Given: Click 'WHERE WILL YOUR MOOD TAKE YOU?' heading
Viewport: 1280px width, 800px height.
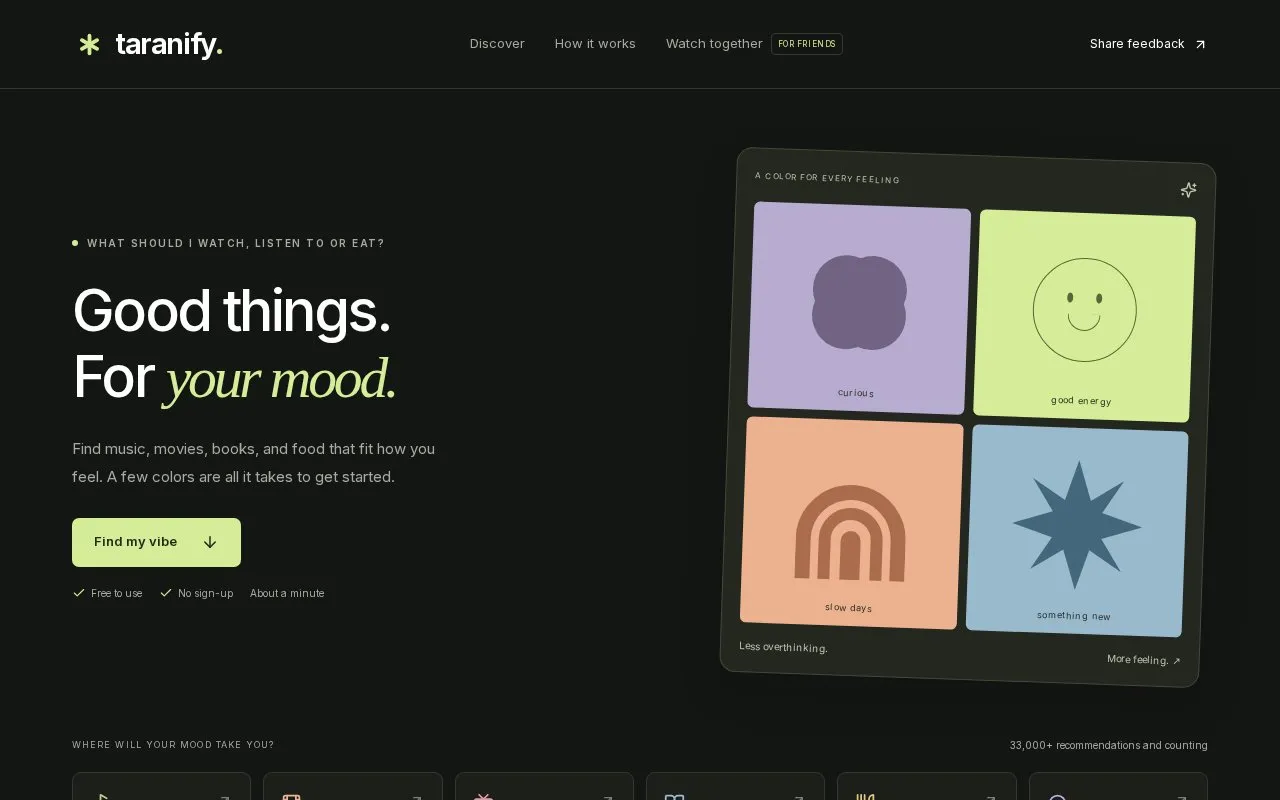Looking at the screenshot, I should (173, 745).
